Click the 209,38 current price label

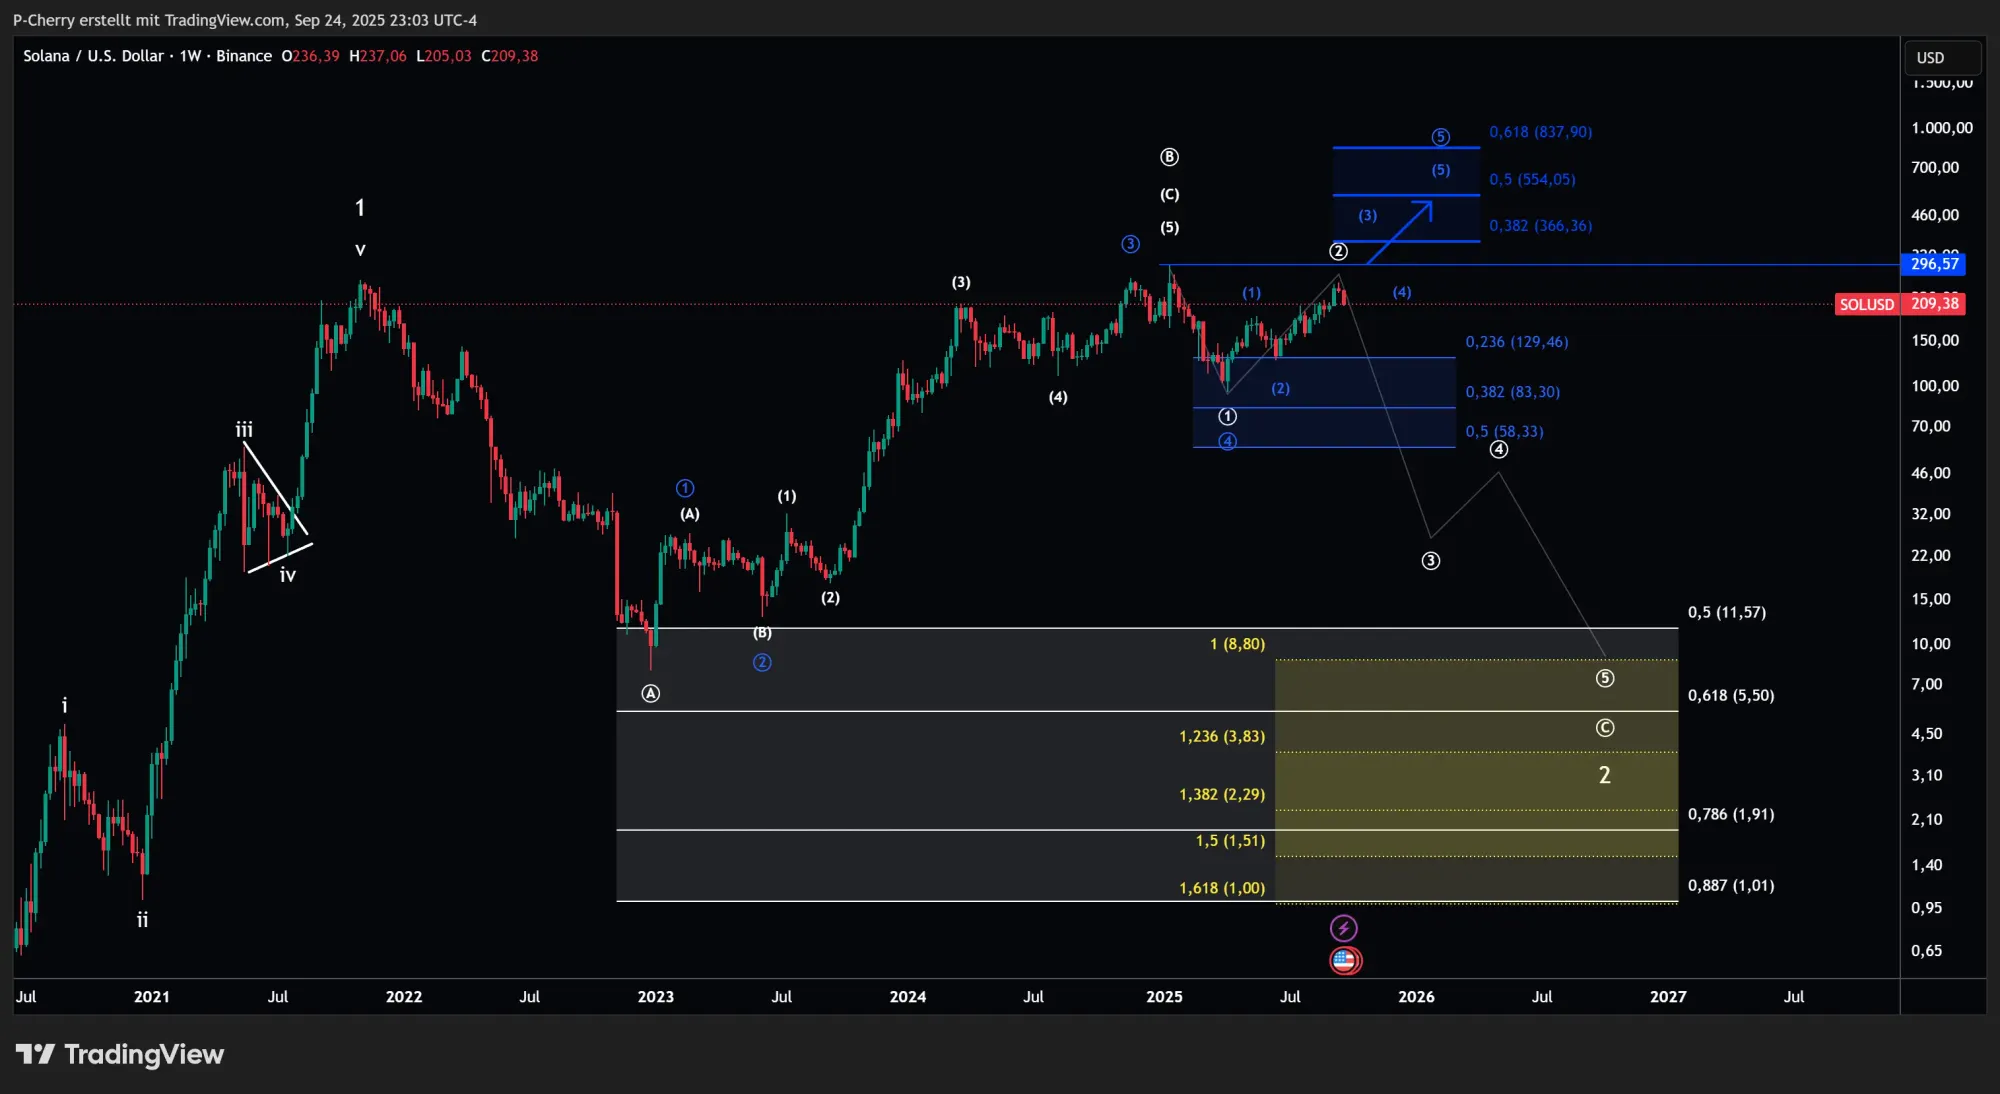(x=1934, y=304)
